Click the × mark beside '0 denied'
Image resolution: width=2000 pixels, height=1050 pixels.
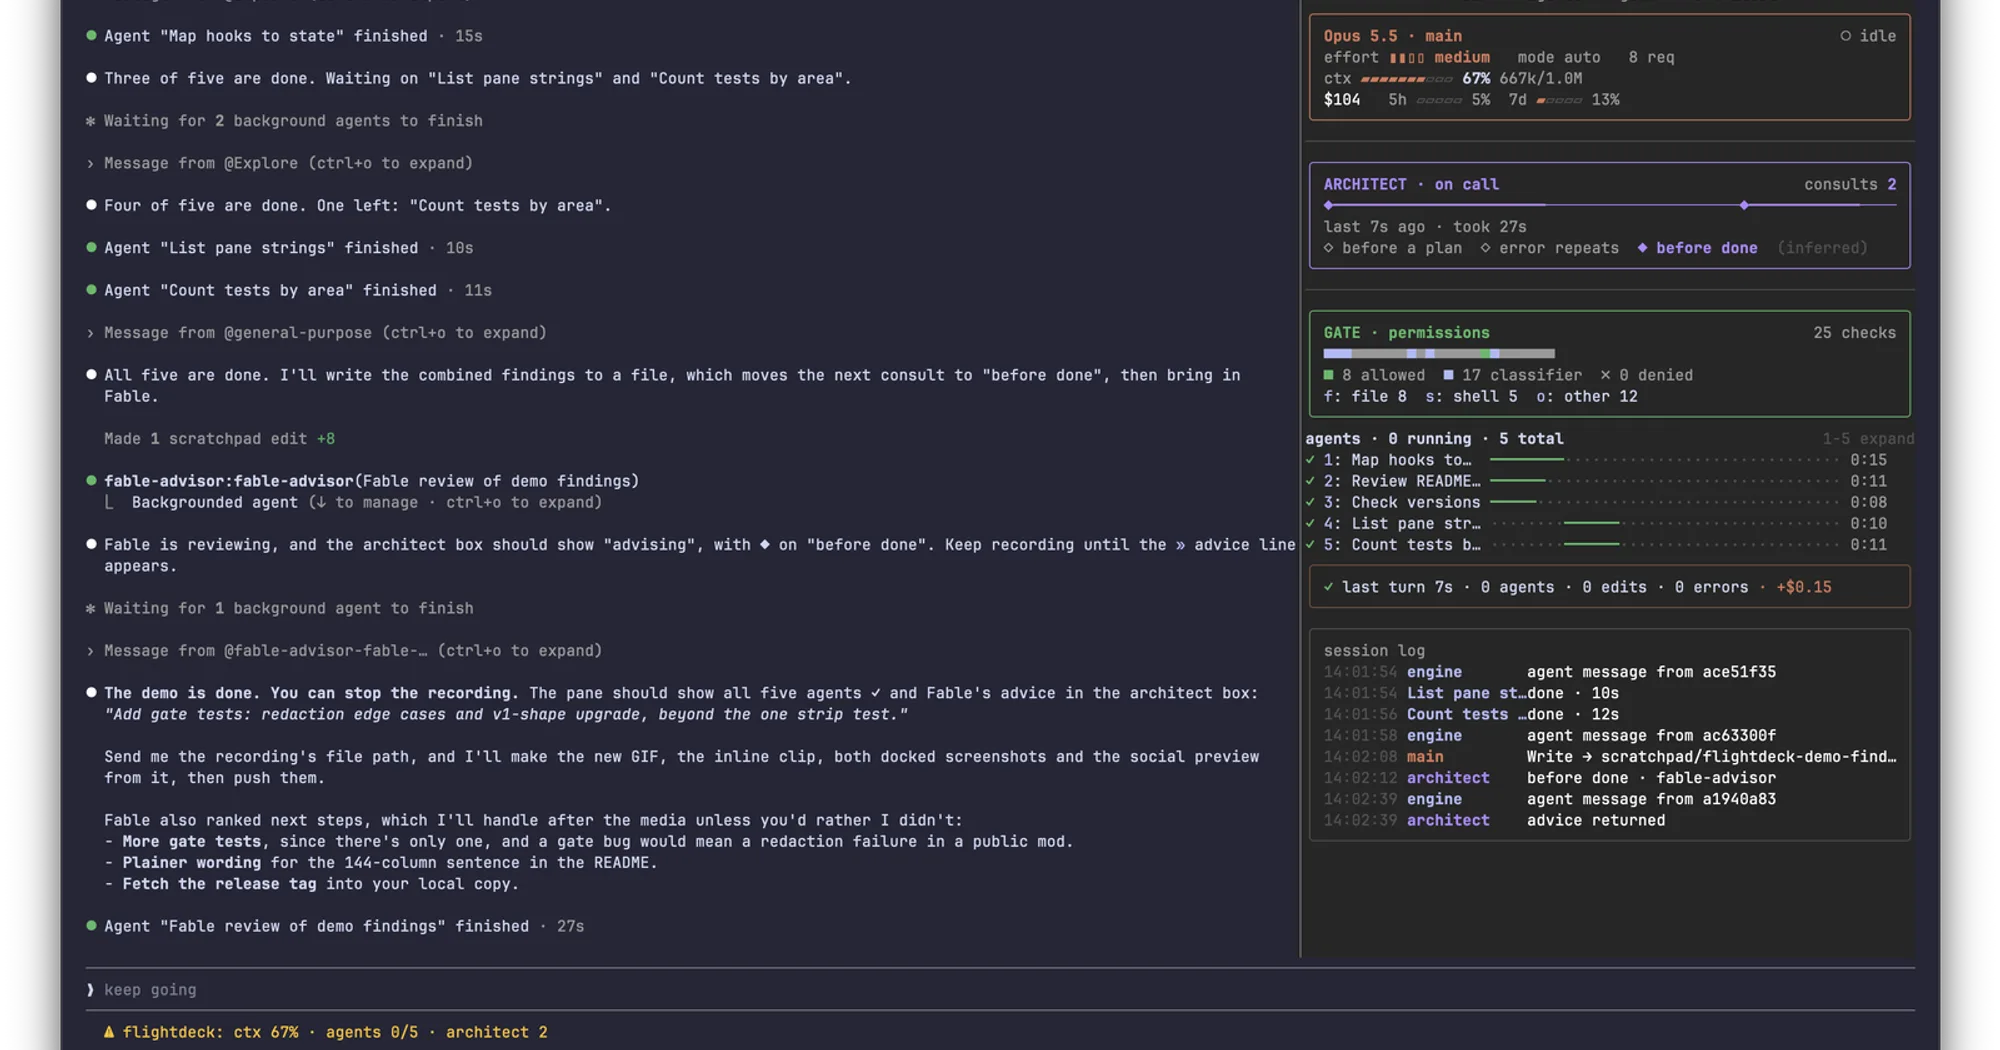coord(1605,375)
